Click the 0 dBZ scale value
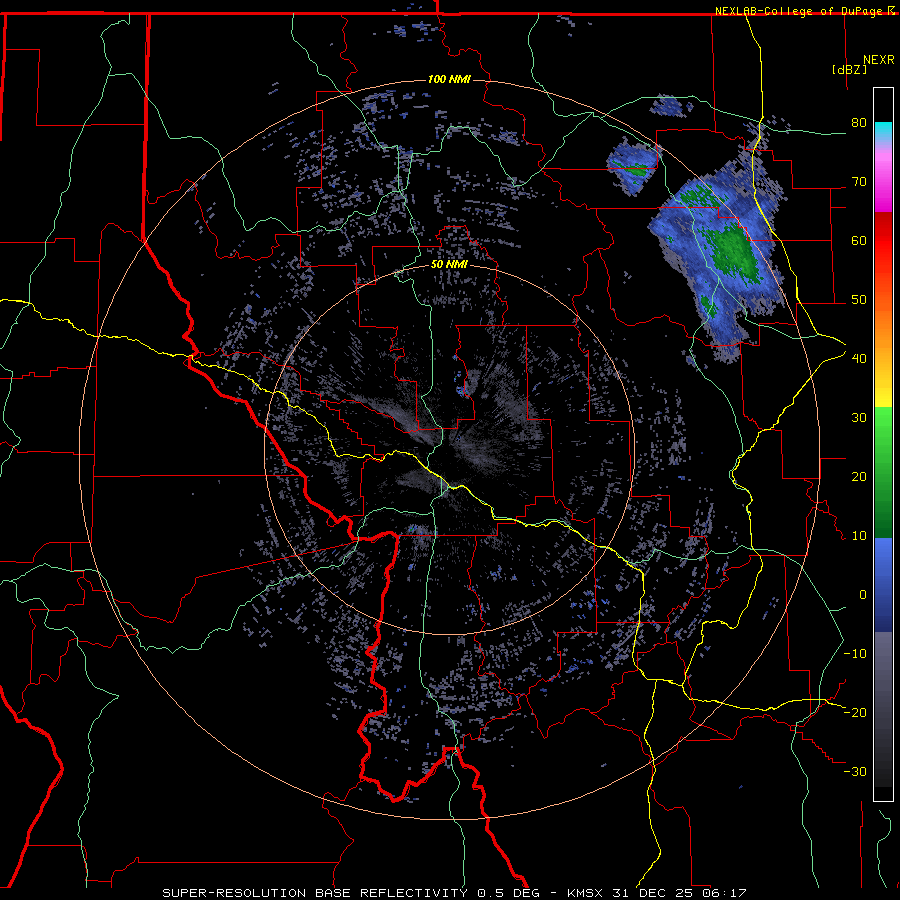Viewport: 900px width, 900px height. [x=863, y=595]
